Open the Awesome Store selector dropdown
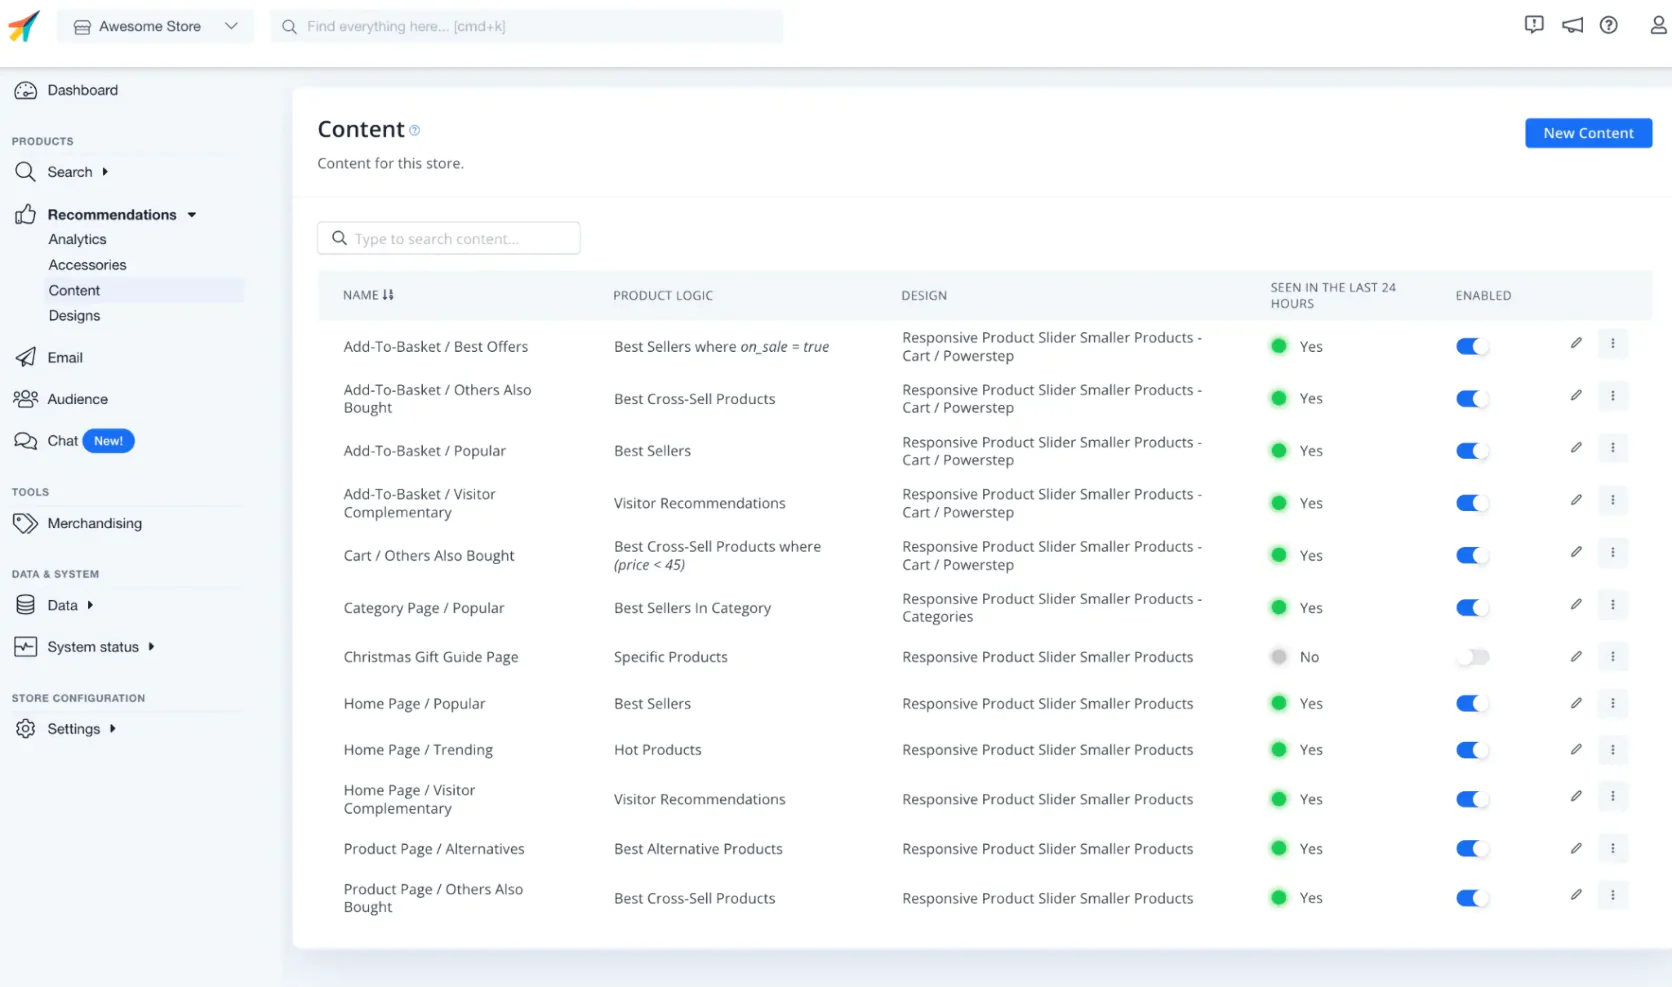 point(155,26)
